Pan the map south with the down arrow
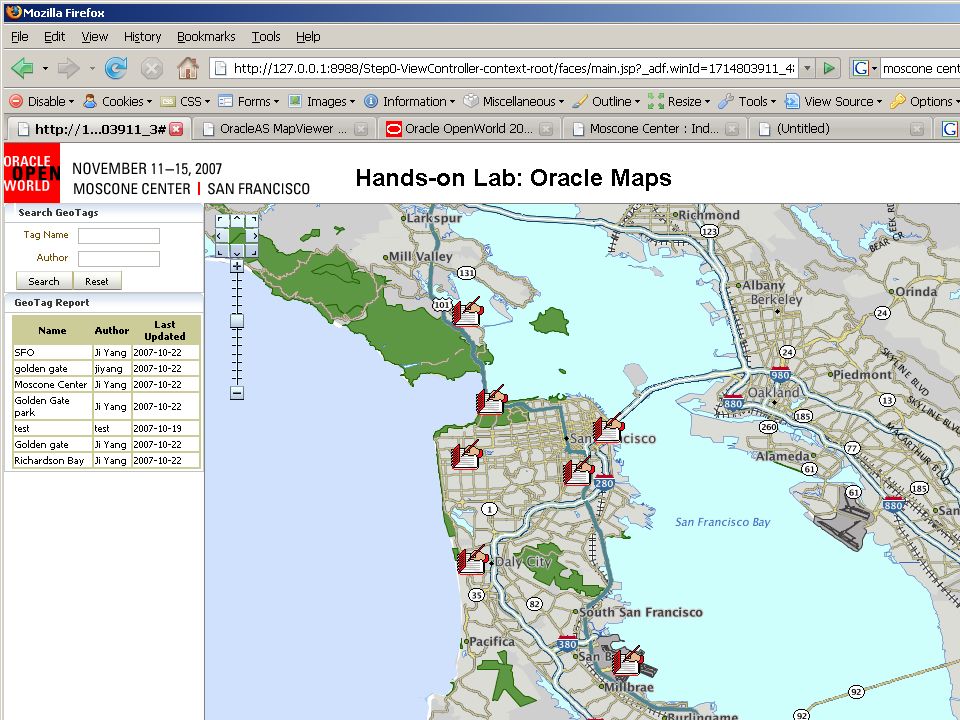This screenshot has height=720, width=960. pyautogui.click(x=237, y=251)
